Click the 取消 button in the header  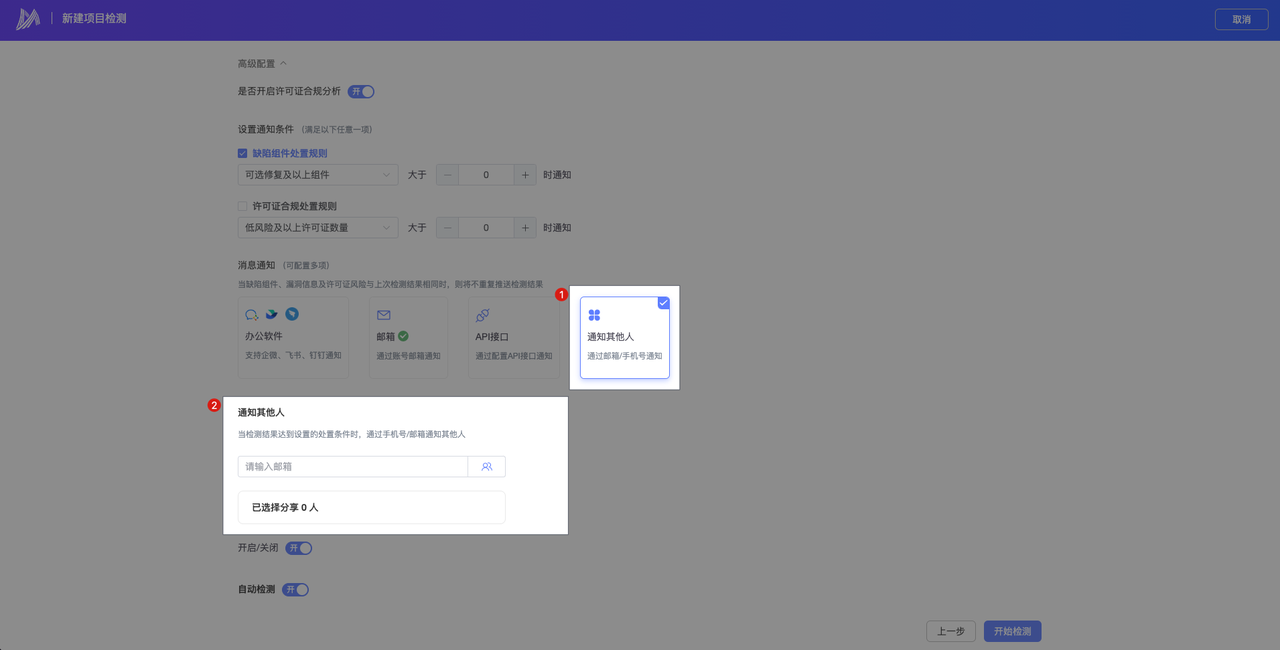(x=1241, y=19)
